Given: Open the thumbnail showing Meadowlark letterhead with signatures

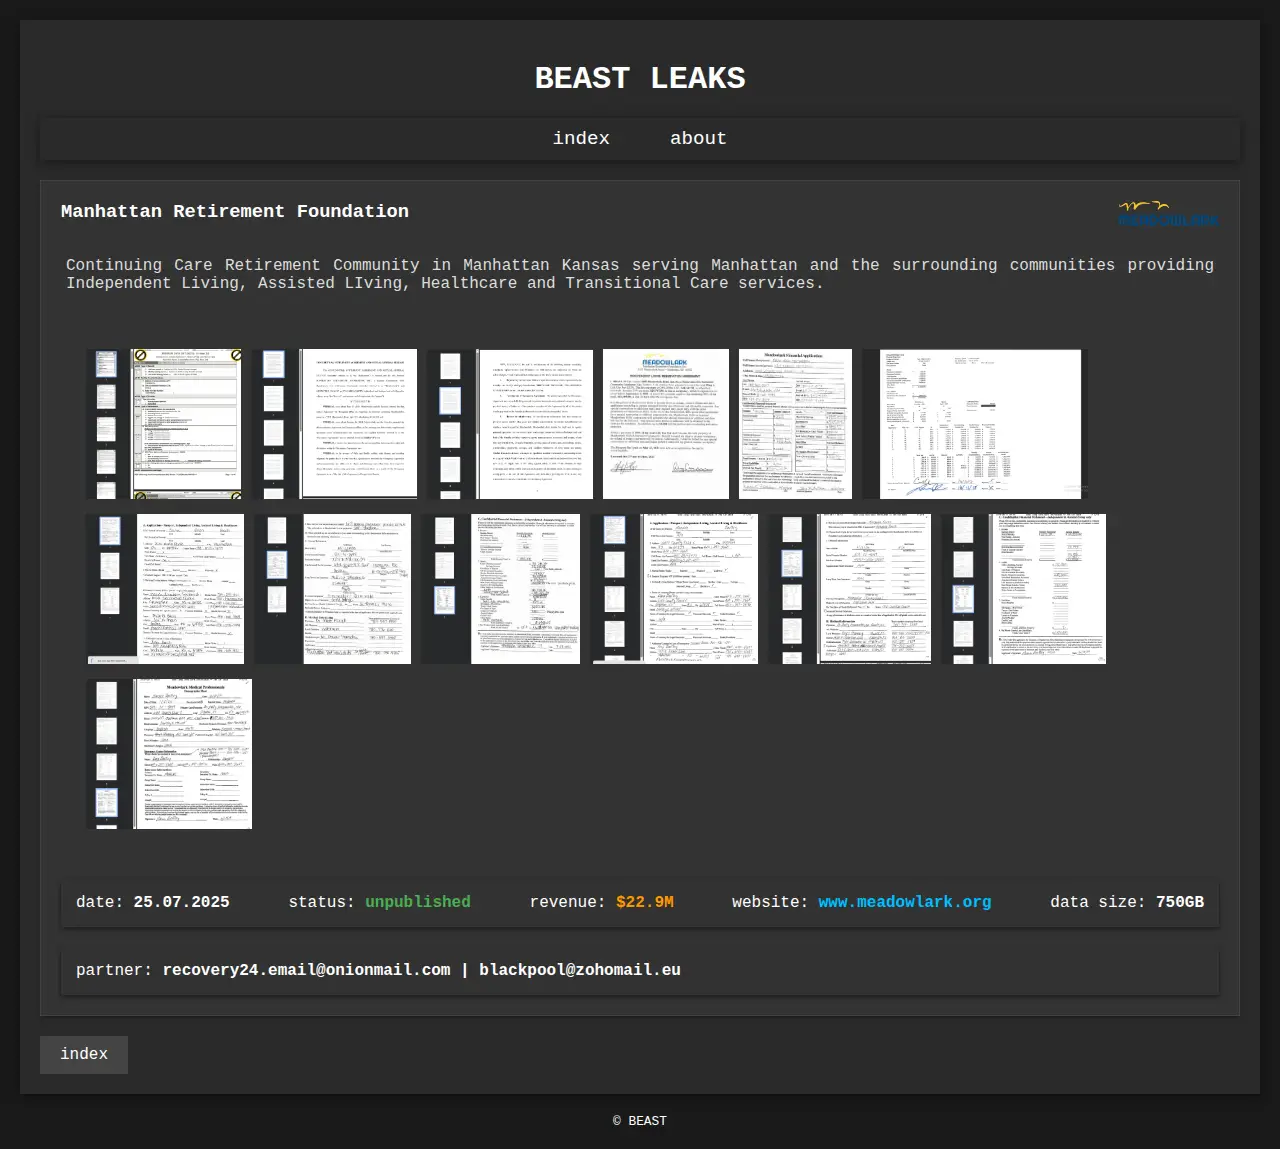Looking at the screenshot, I should 665,424.
